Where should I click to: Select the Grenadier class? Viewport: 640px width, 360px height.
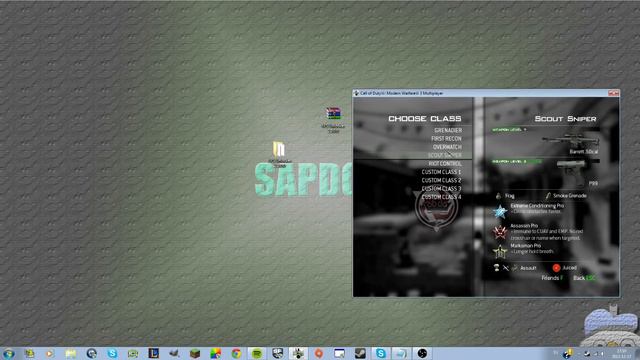448,130
